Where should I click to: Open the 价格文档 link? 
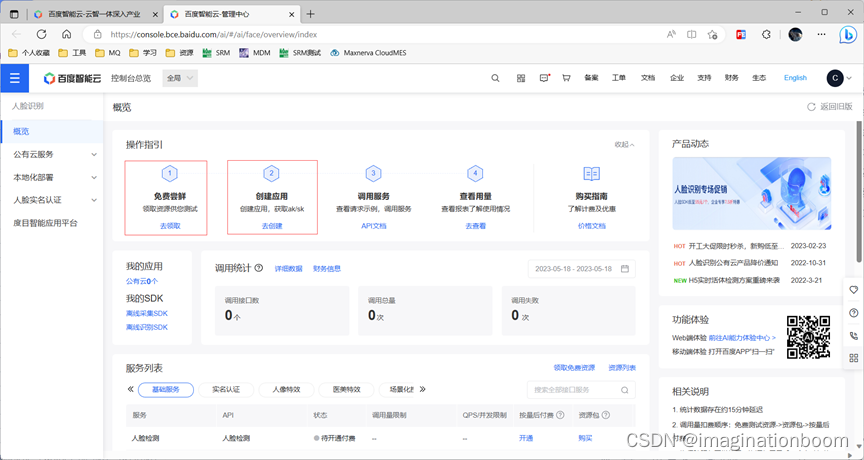tap(592, 226)
